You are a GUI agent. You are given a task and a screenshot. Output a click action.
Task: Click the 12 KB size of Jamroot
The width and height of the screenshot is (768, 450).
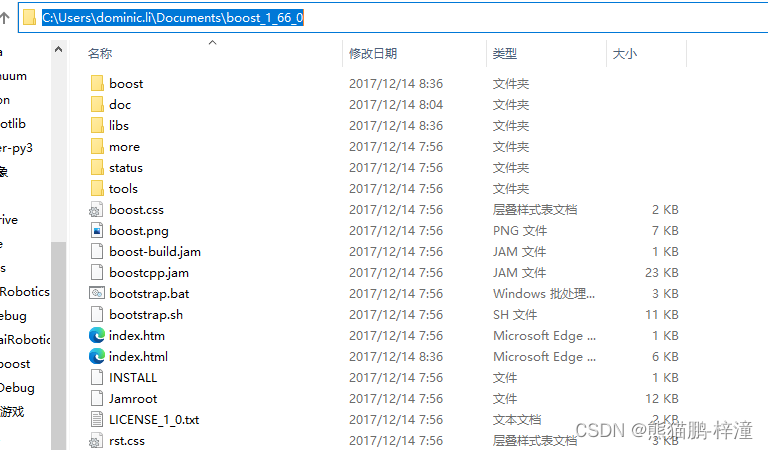coord(662,399)
